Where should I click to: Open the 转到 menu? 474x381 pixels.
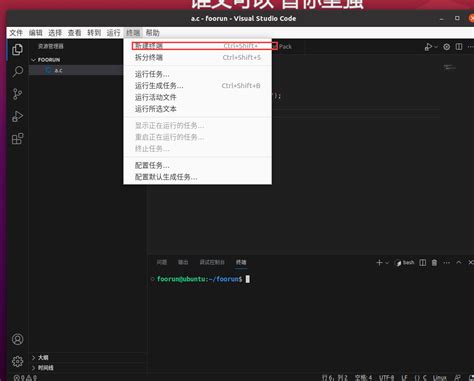tap(94, 33)
